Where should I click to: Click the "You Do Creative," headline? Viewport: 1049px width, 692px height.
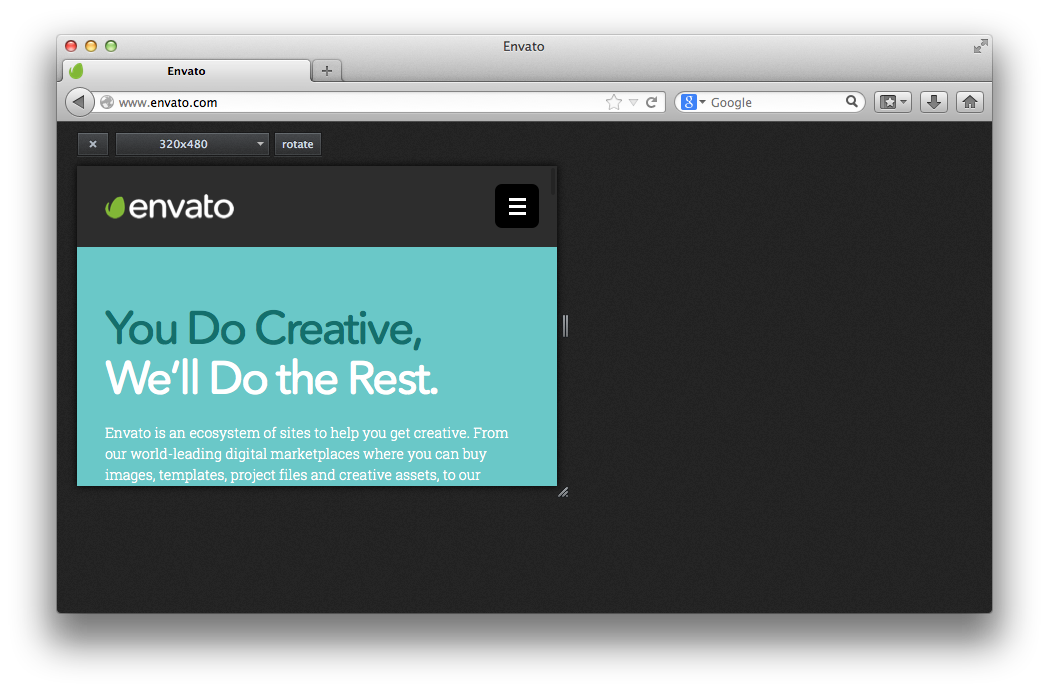point(264,329)
